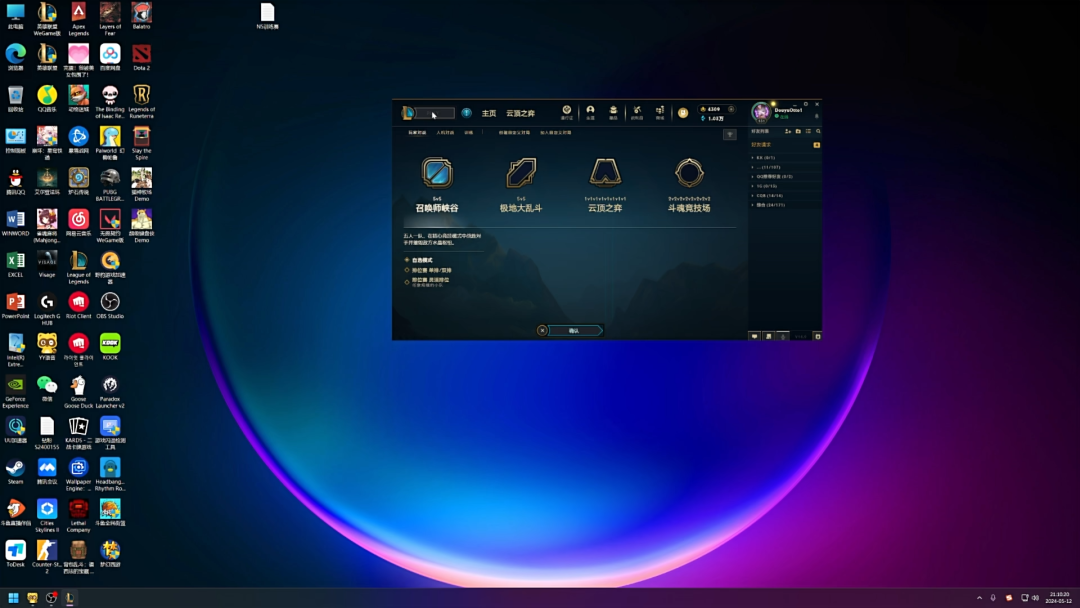1080x608 pixels.
Task: Select the Dota 2 desktop shortcut
Action: pos(141,57)
